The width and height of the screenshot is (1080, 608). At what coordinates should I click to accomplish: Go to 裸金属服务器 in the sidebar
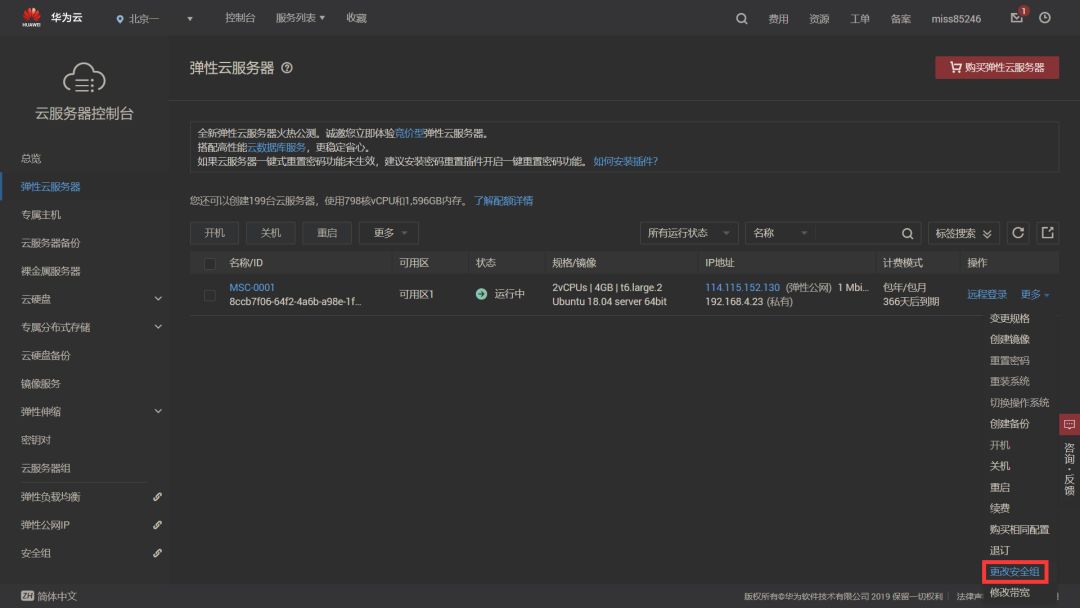[x=50, y=271]
